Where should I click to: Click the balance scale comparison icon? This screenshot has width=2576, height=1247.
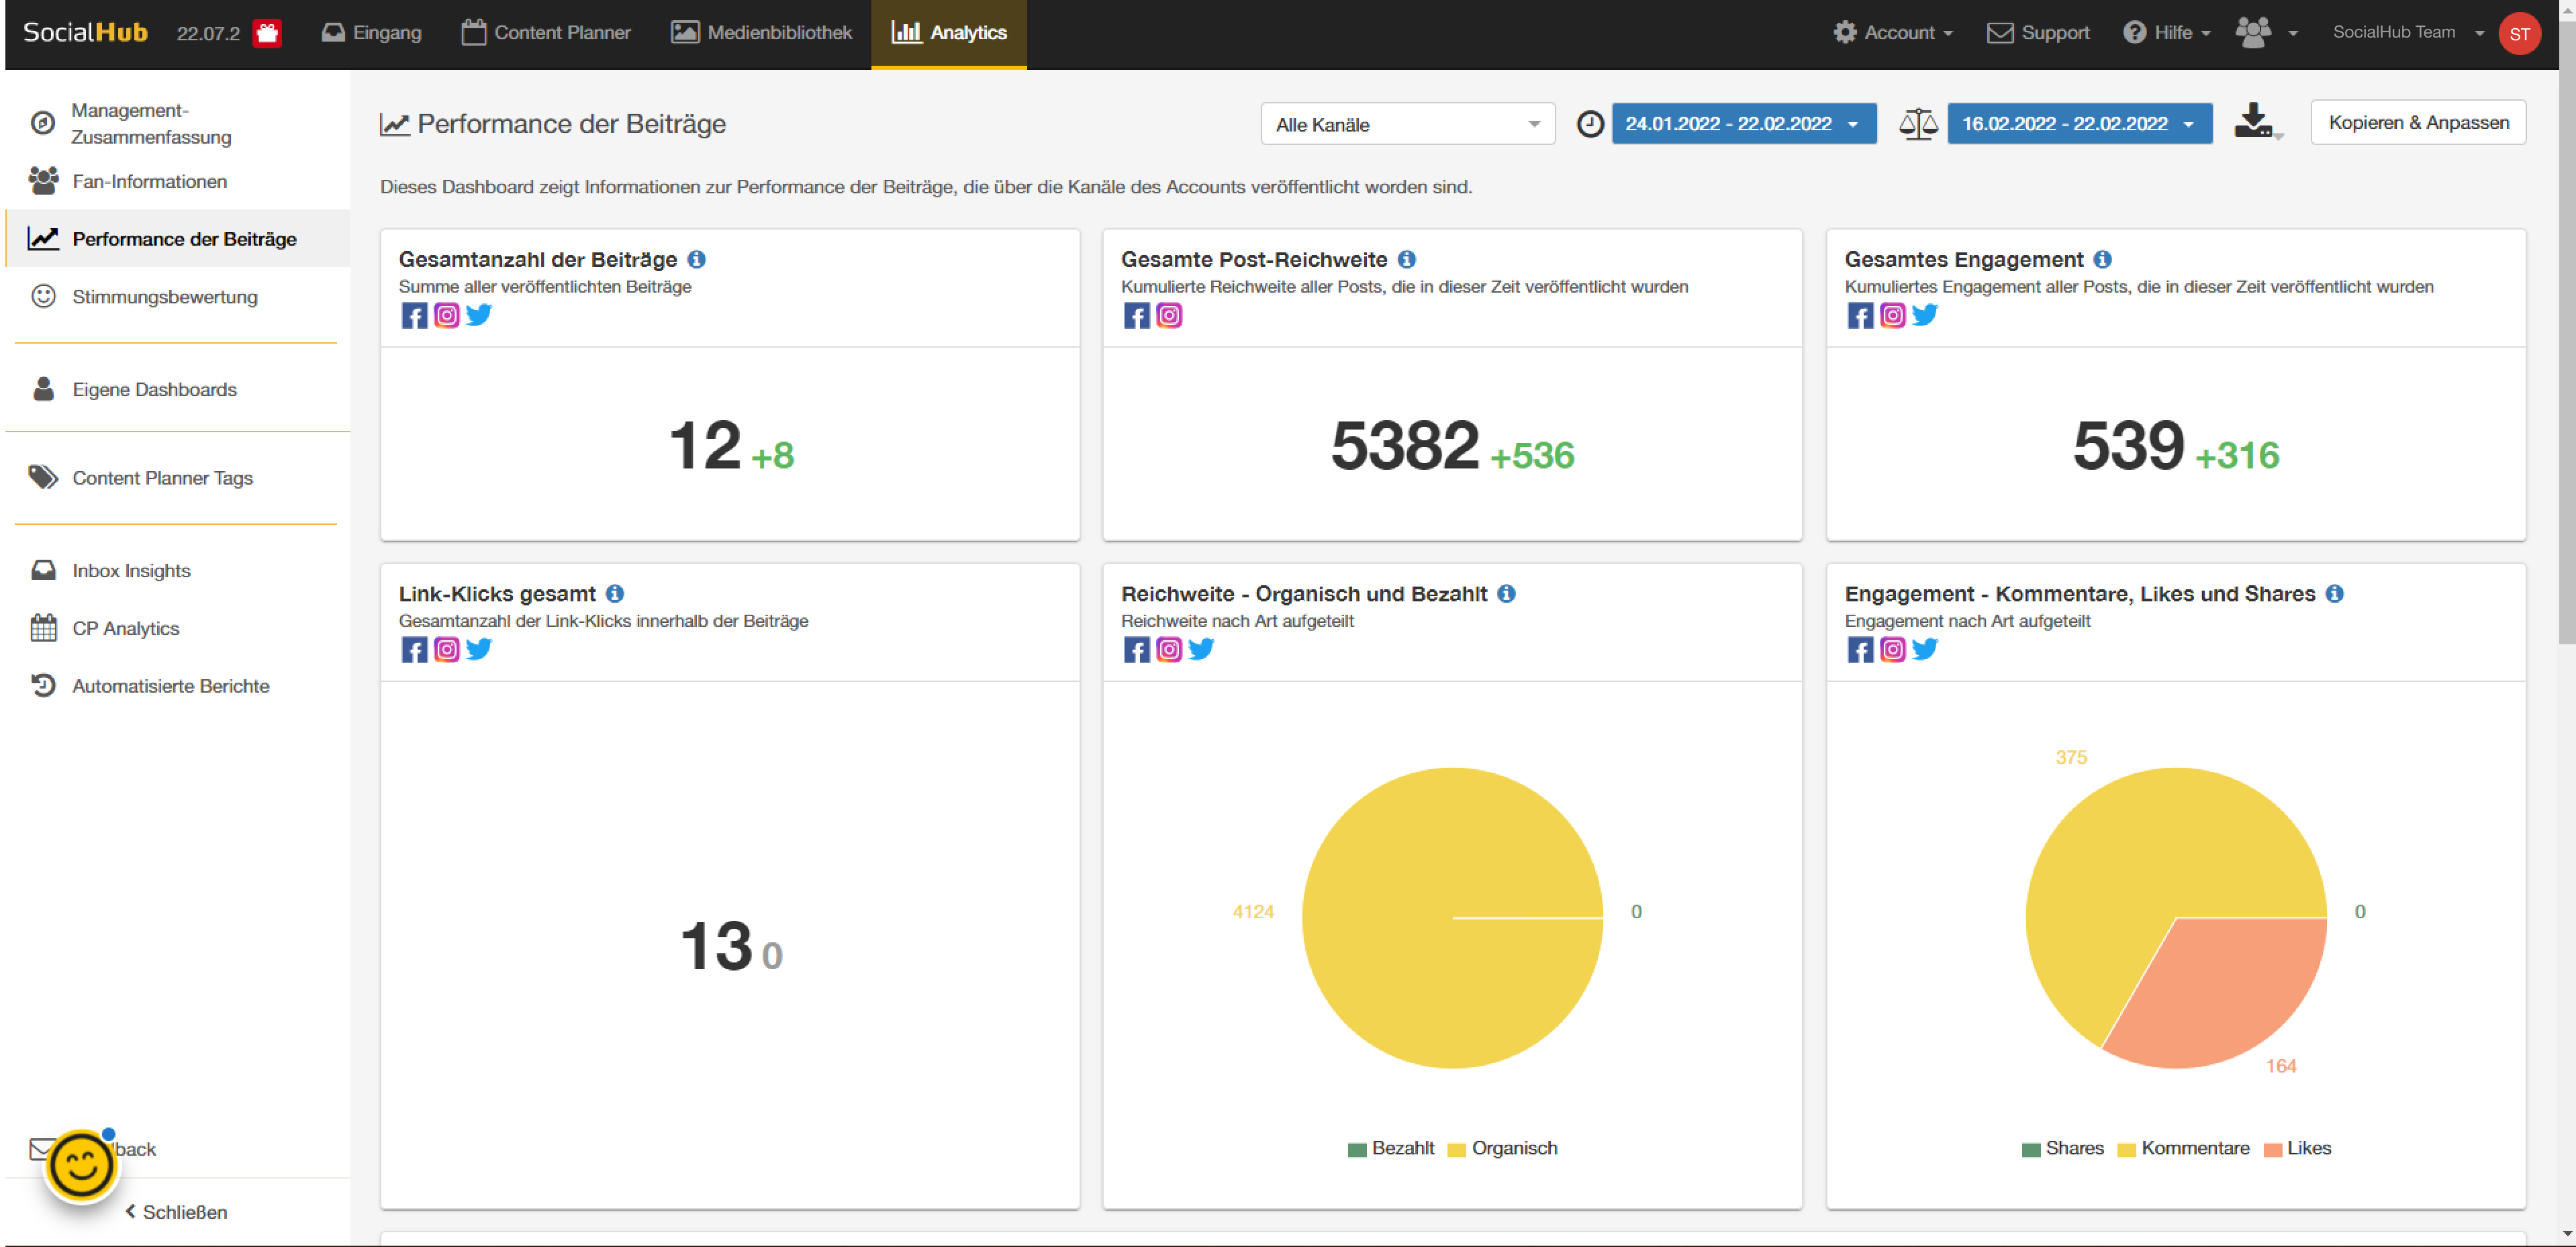pyautogui.click(x=1917, y=123)
